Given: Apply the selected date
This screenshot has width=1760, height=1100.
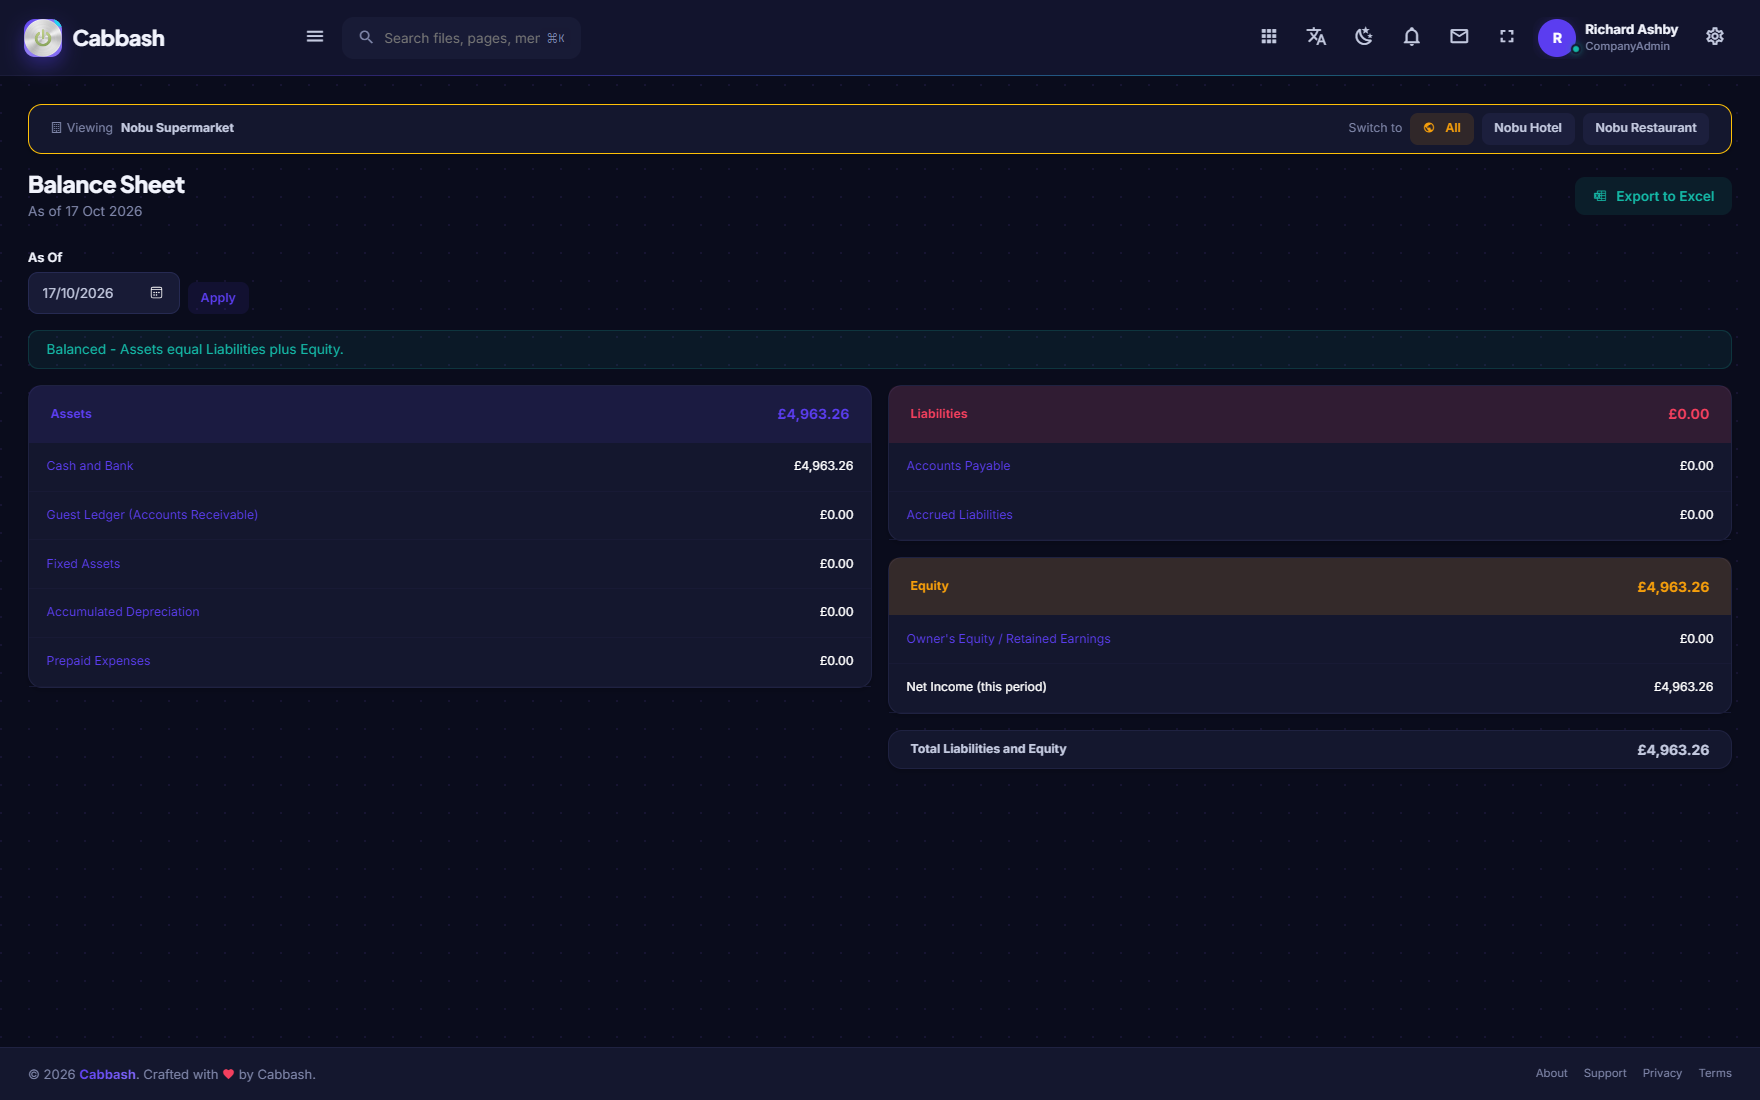Looking at the screenshot, I should pos(218,298).
